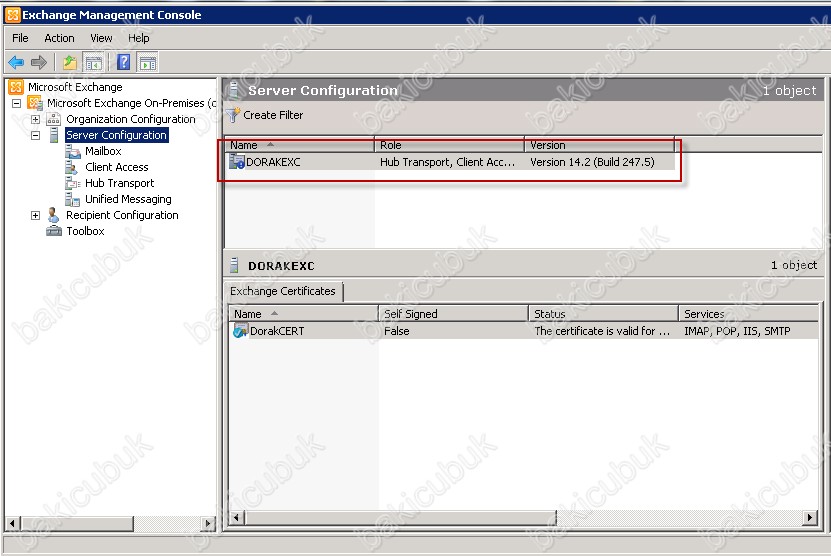
Task: Click the False self signed cell
Action: [396, 331]
